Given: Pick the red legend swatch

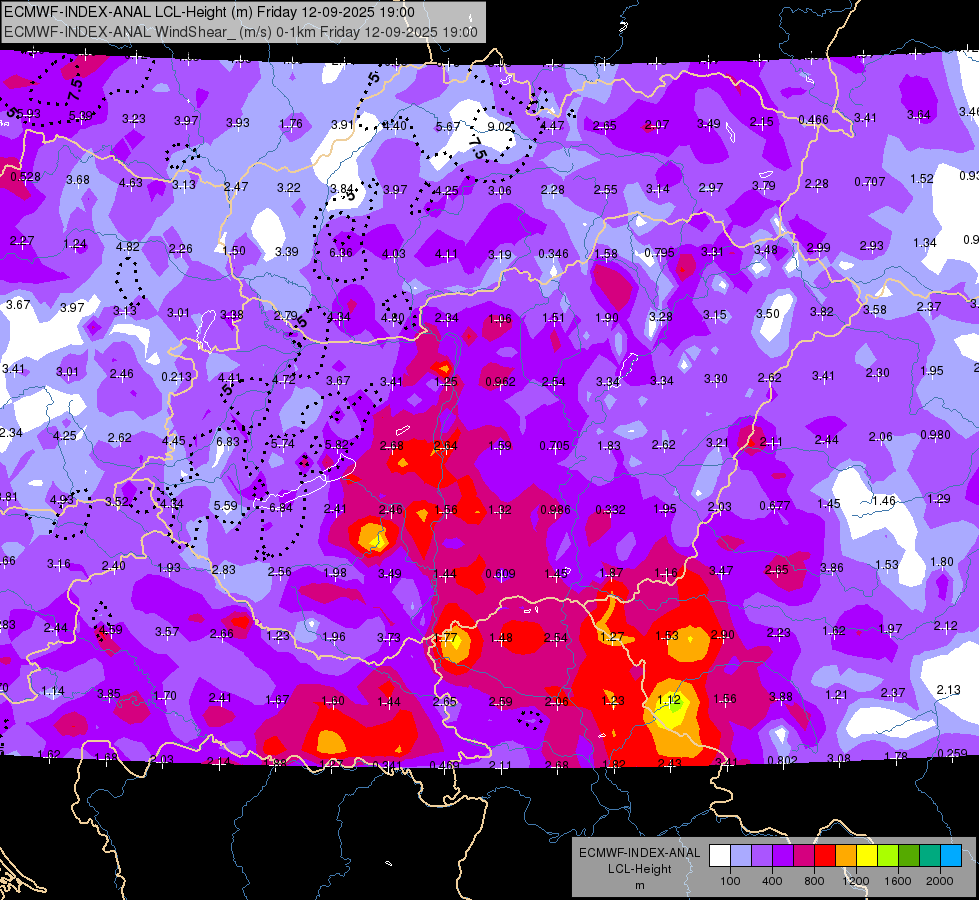Looking at the screenshot, I should (825, 855).
